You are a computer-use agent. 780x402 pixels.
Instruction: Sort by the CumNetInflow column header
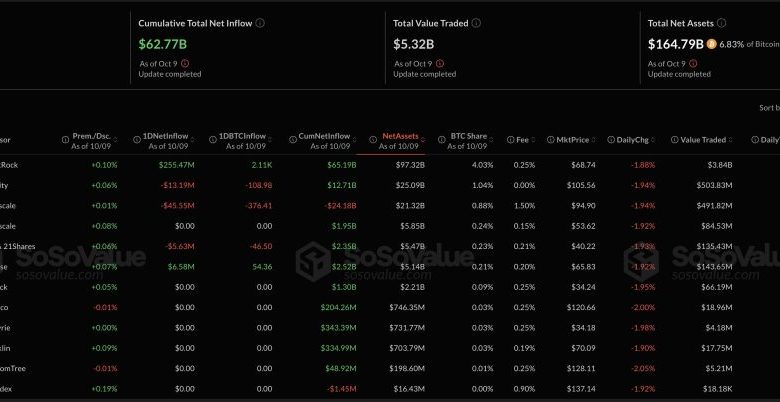326,139
